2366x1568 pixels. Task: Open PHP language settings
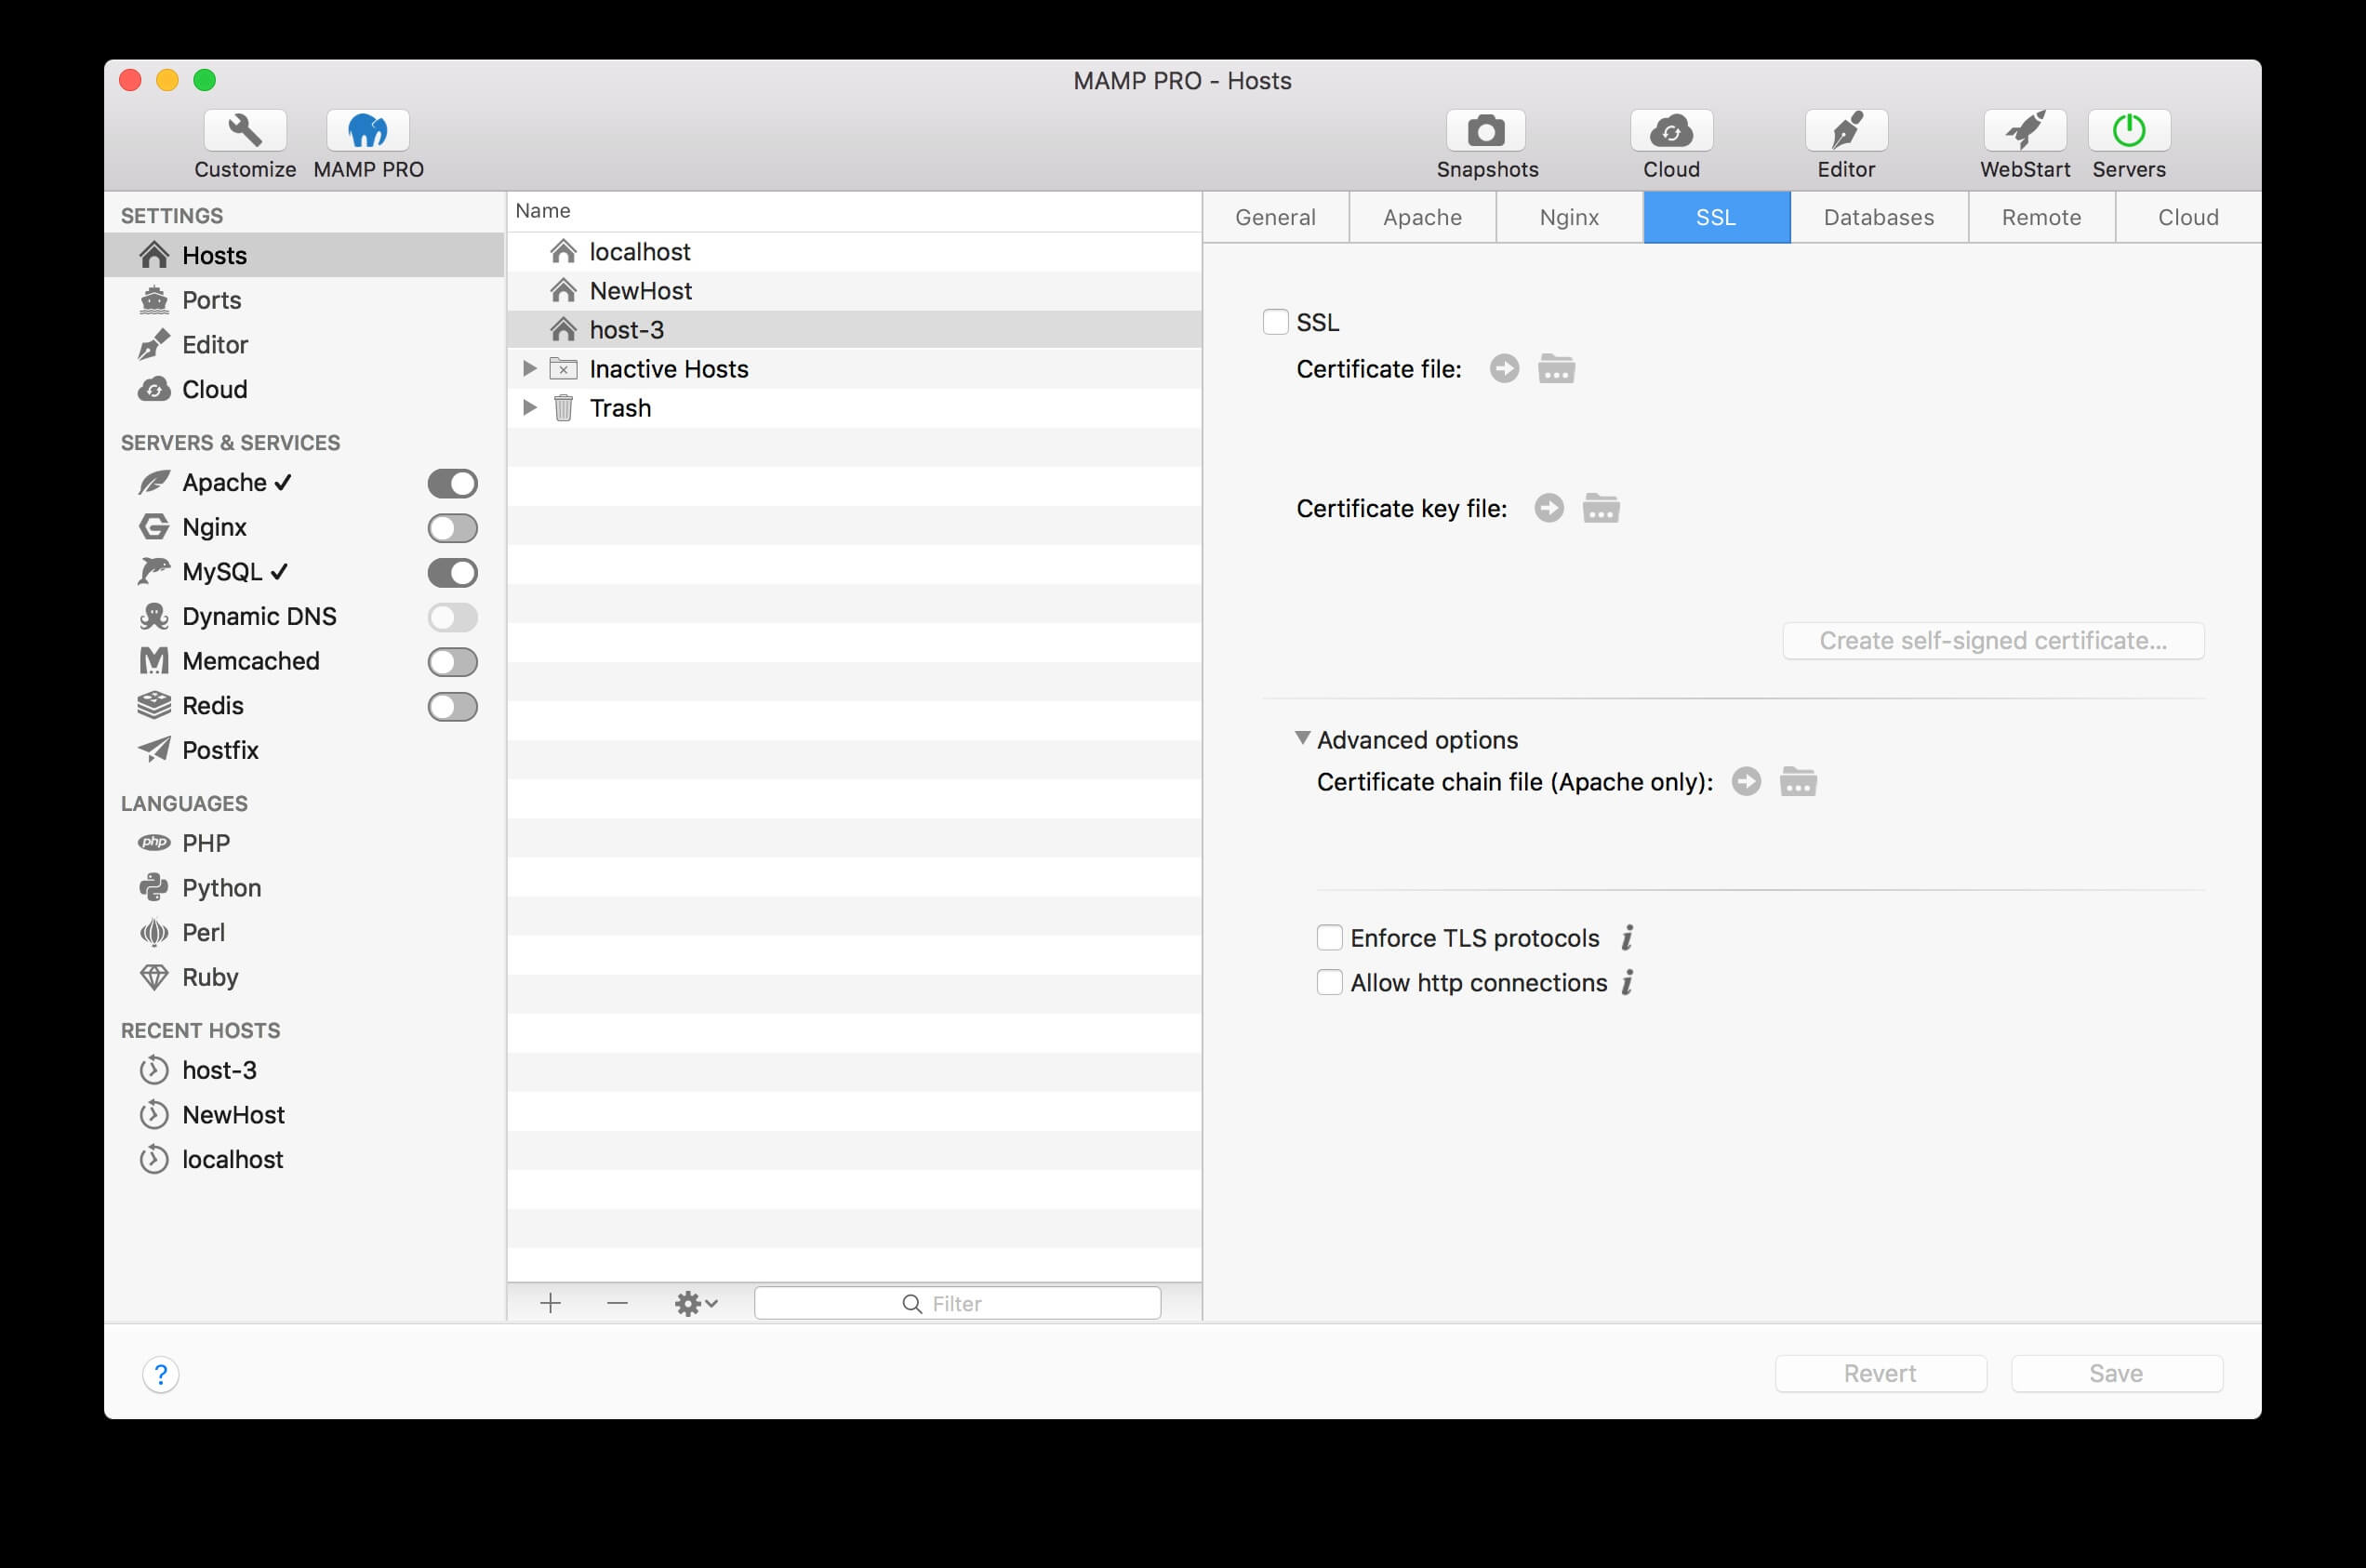(304, 843)
